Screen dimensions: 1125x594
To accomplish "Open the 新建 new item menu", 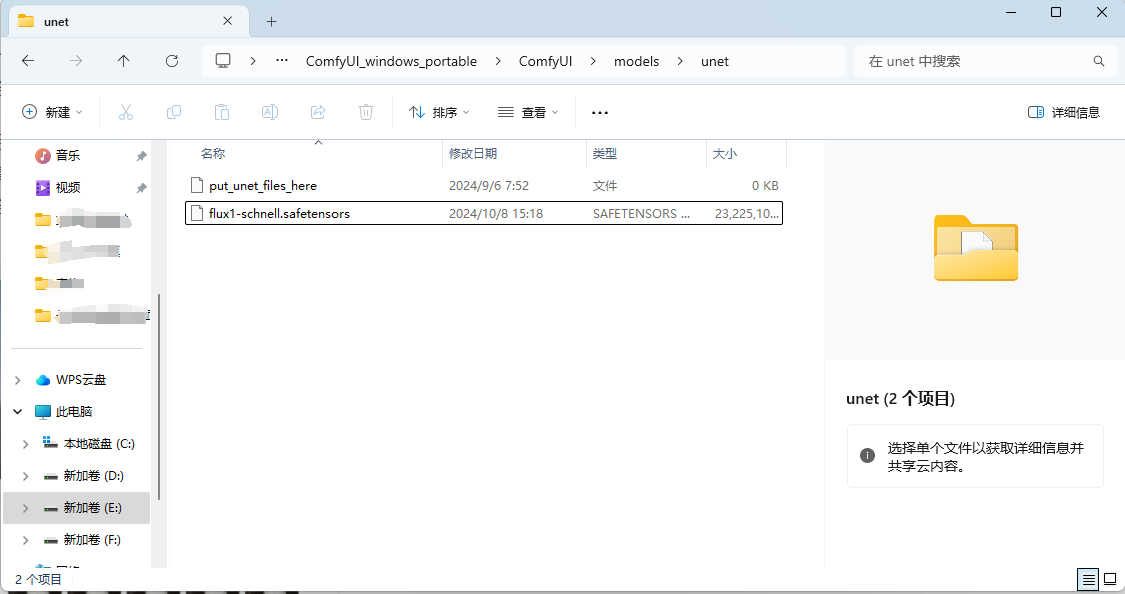I will click(x=52, y=112).
